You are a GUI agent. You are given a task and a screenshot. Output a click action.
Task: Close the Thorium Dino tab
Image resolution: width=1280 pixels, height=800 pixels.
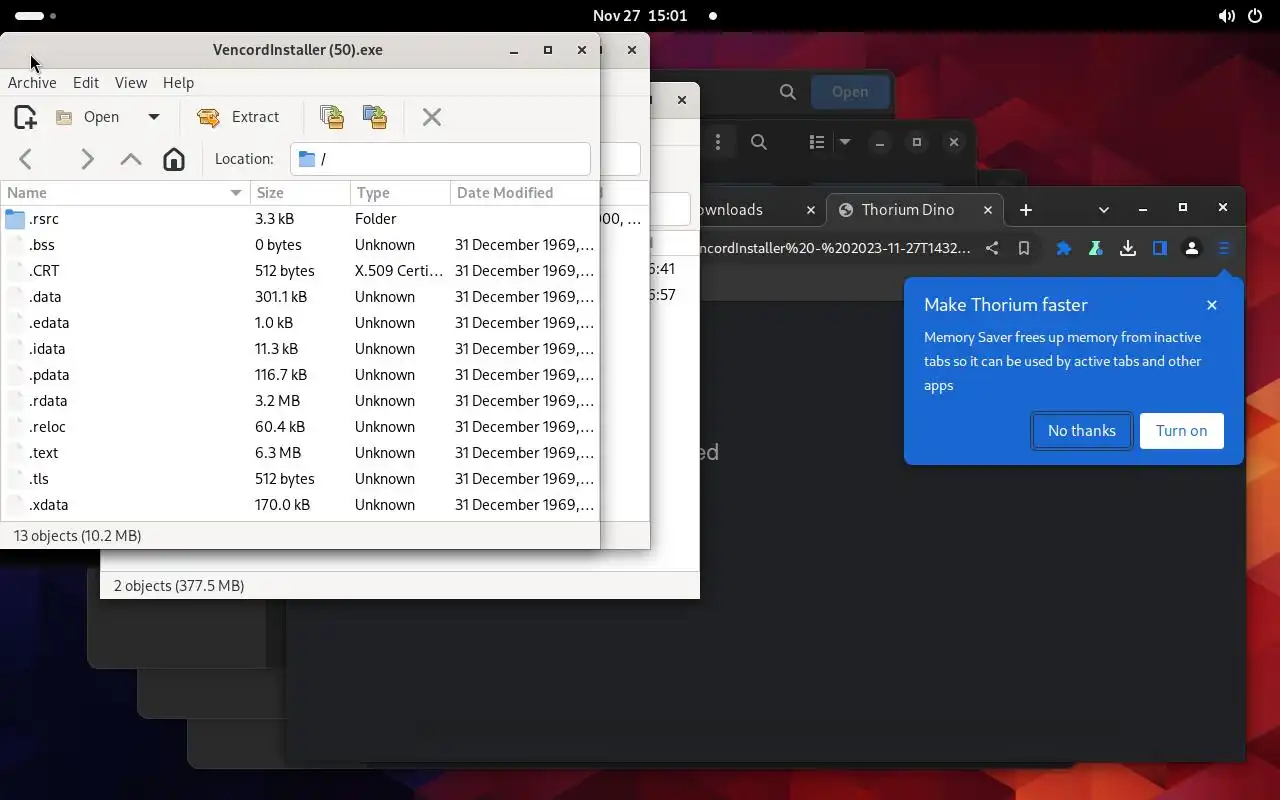[988, 210]
